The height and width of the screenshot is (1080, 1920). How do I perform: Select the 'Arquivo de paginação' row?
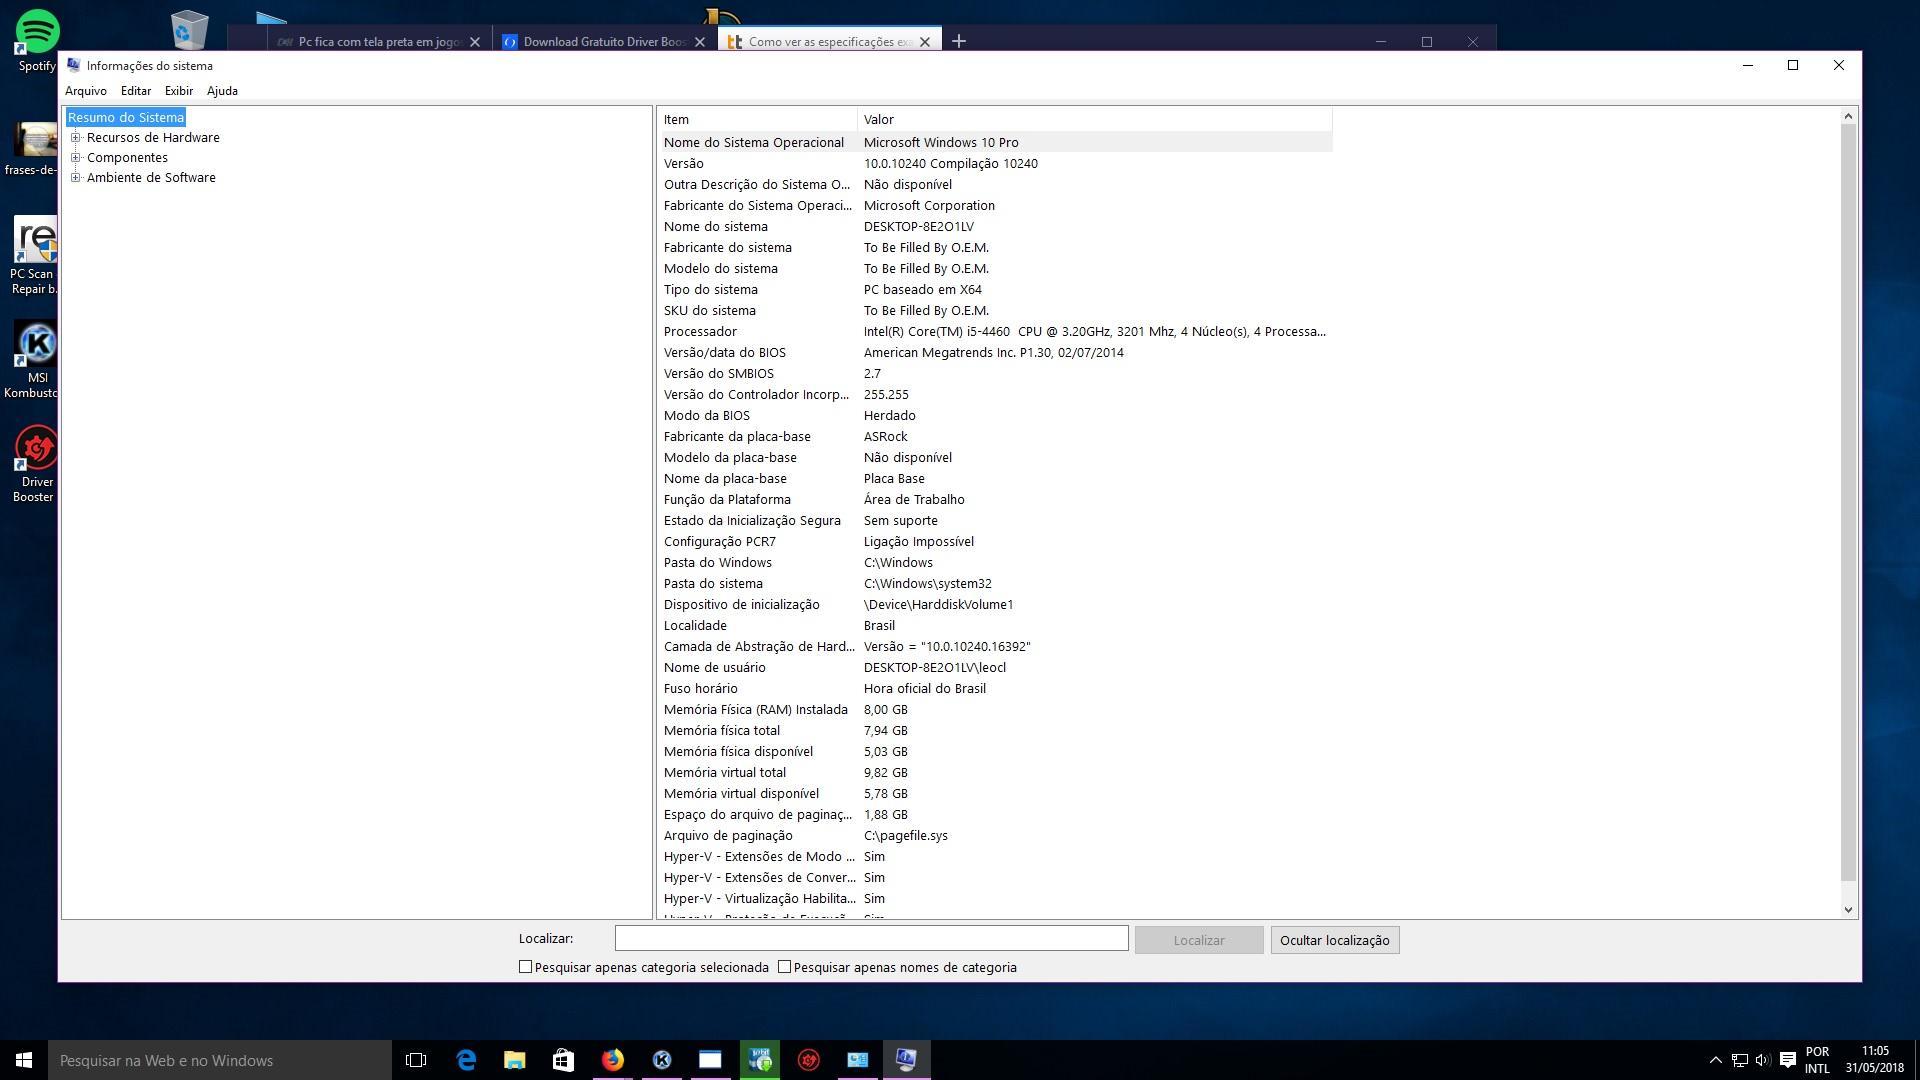coord(995,836)
